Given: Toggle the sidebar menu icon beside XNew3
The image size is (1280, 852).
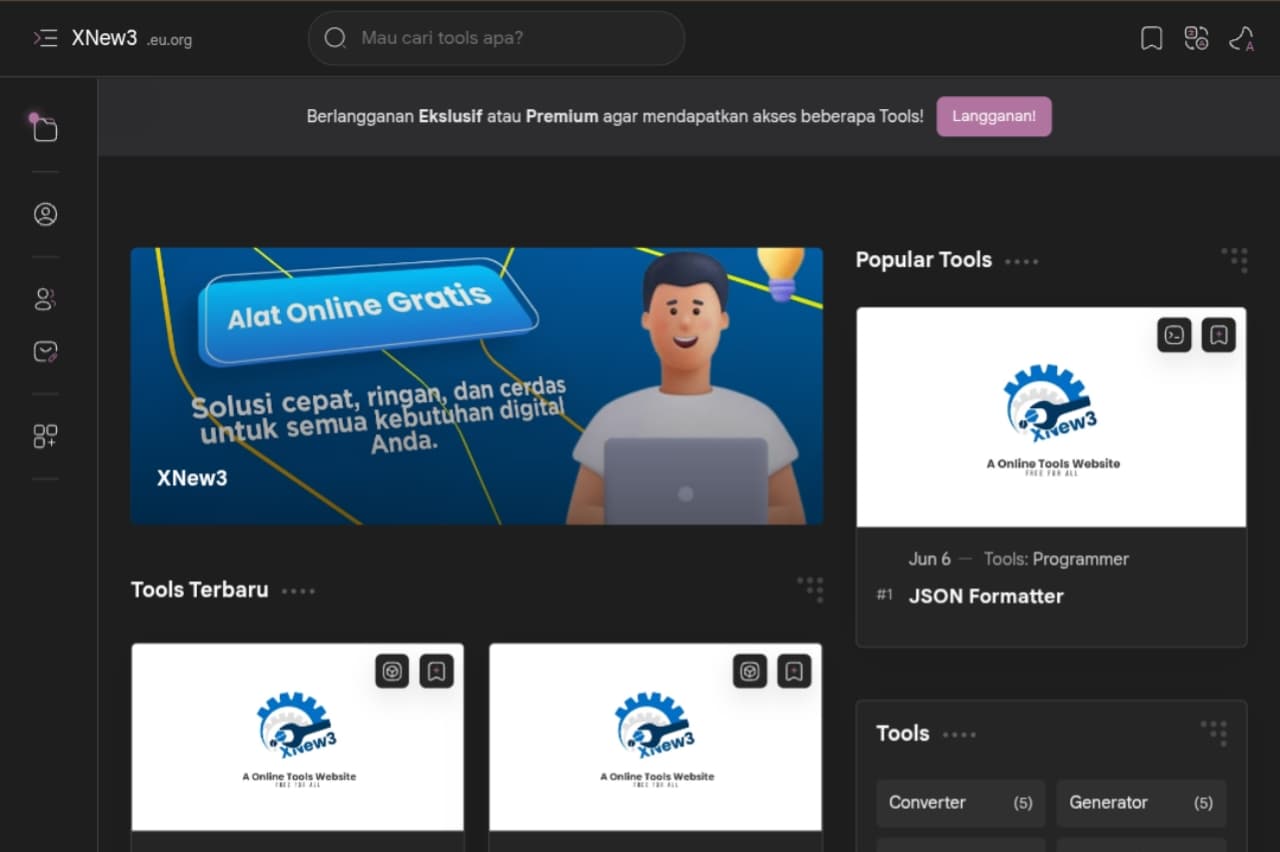Looking at the screenshot, I should [45, 38].
